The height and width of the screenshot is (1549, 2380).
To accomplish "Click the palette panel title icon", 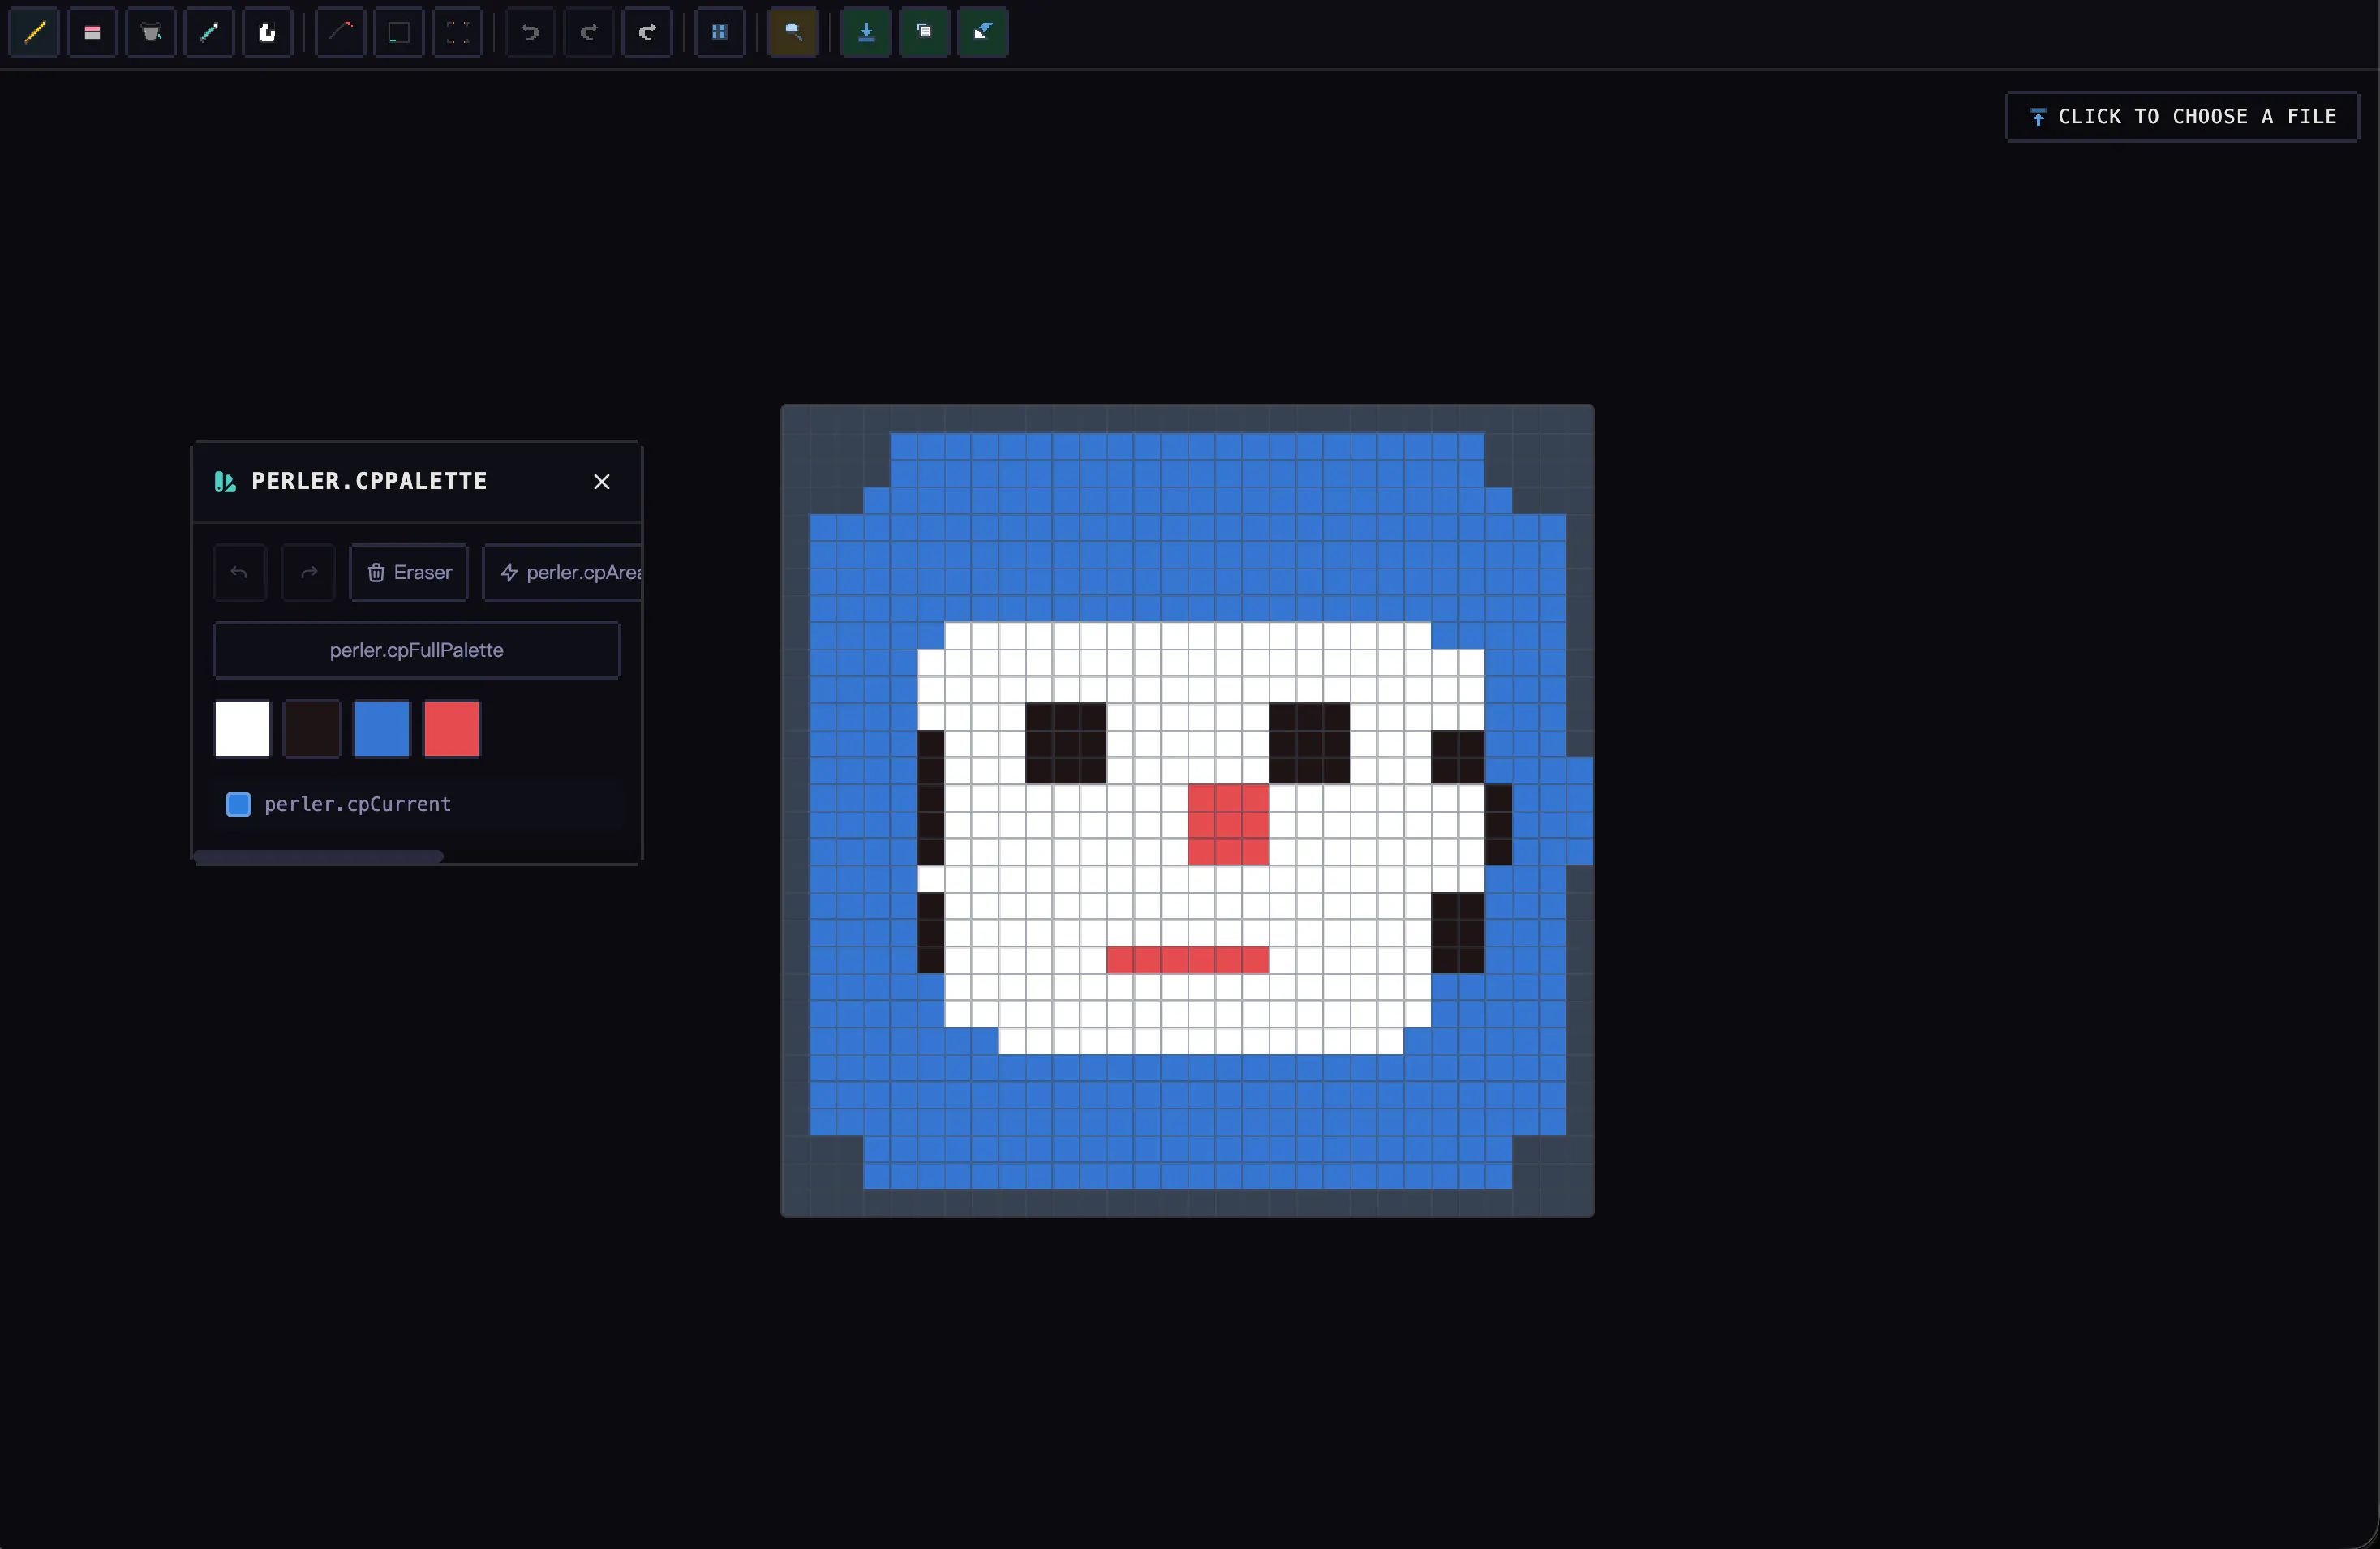I will pyautogui.click(x=225, y=482).
